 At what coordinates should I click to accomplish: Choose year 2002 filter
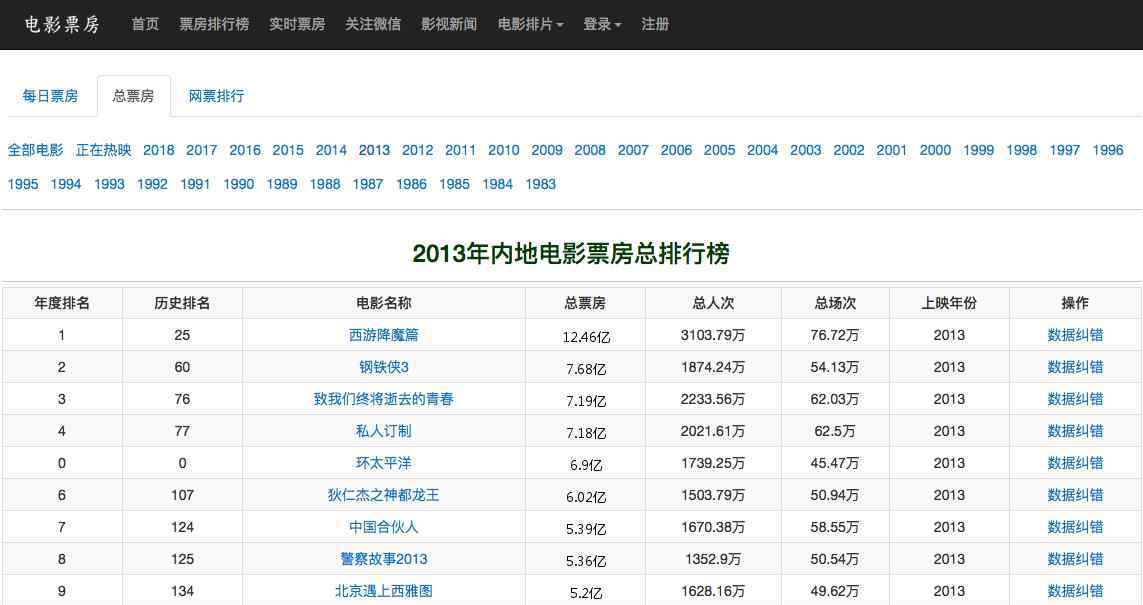pos(849,150)
